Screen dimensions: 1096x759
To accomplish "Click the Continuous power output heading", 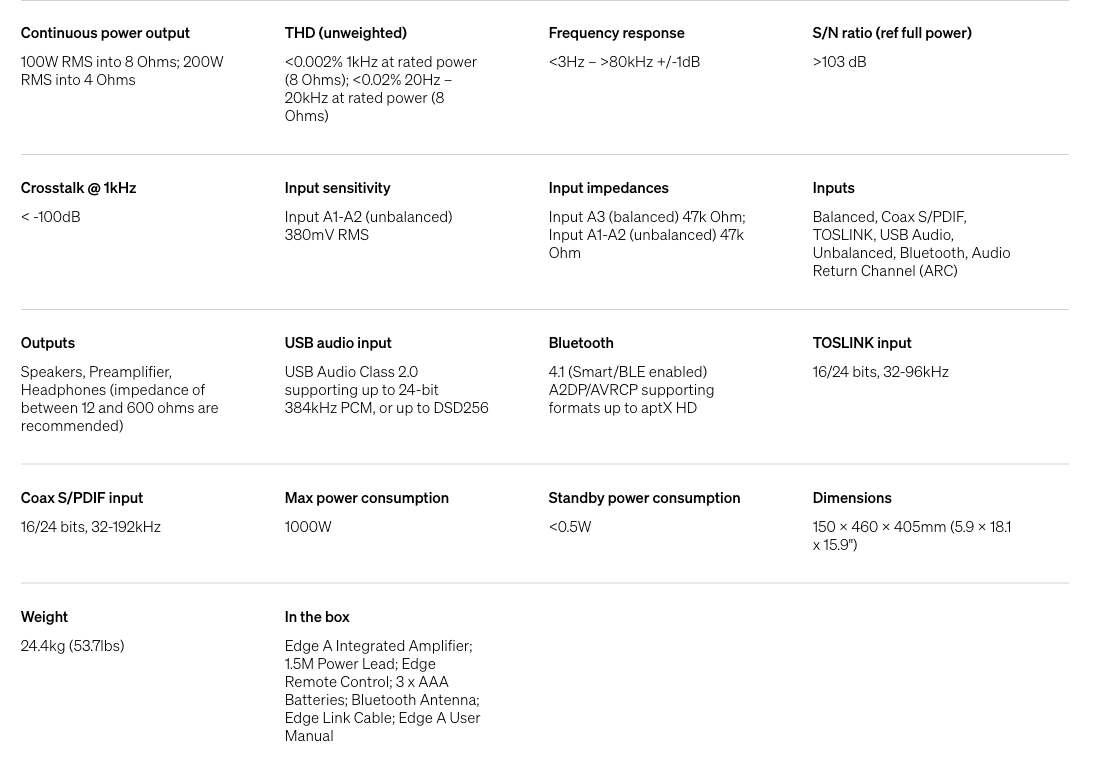I will (x=105, y=33).
